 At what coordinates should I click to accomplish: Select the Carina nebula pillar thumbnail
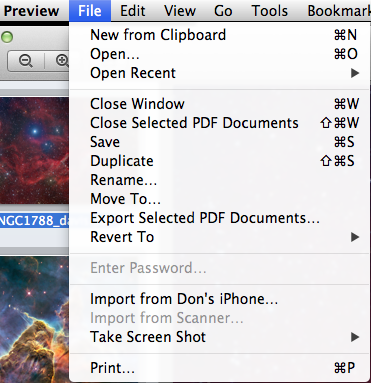click(34, 319)
